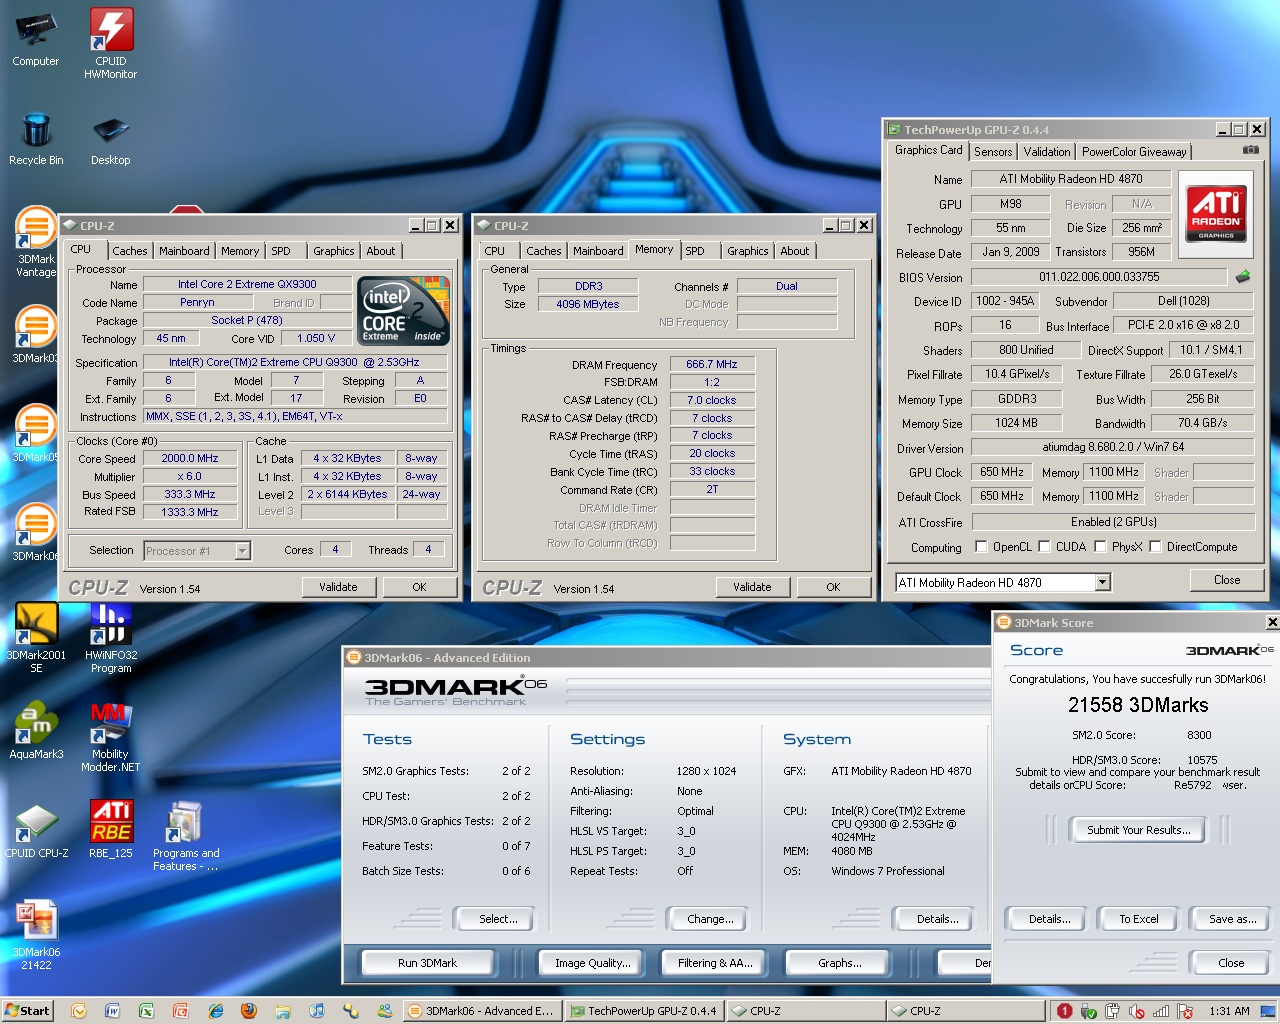1280x1024 pixels.
Task: Open the 3DMark2001 SE desktop icon
Action: (36, 625)
